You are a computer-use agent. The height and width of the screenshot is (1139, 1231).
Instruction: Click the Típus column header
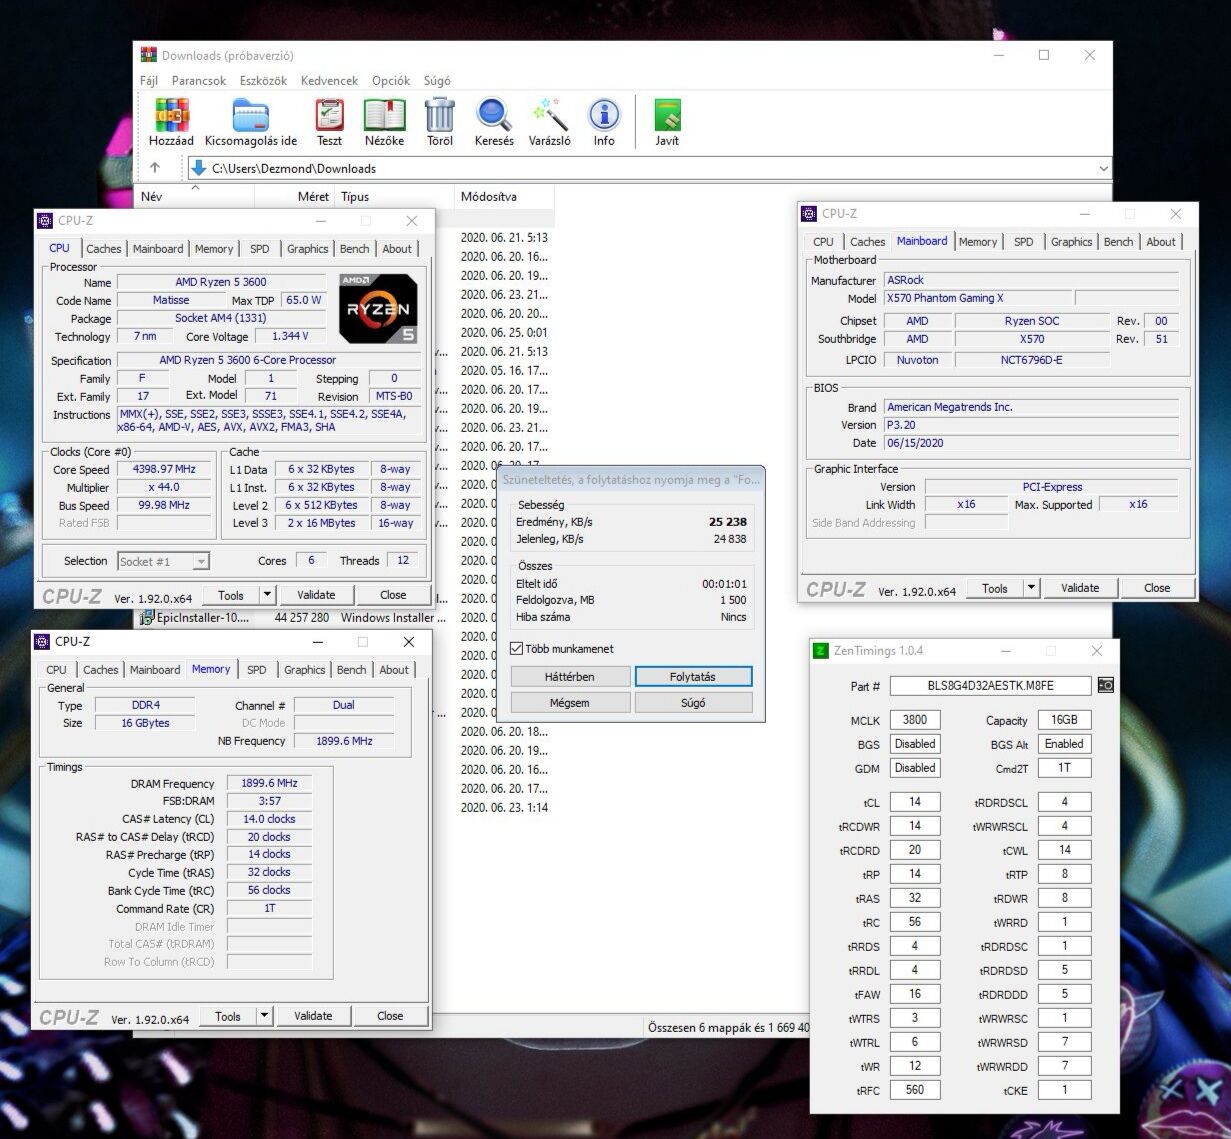pos(394,197)
